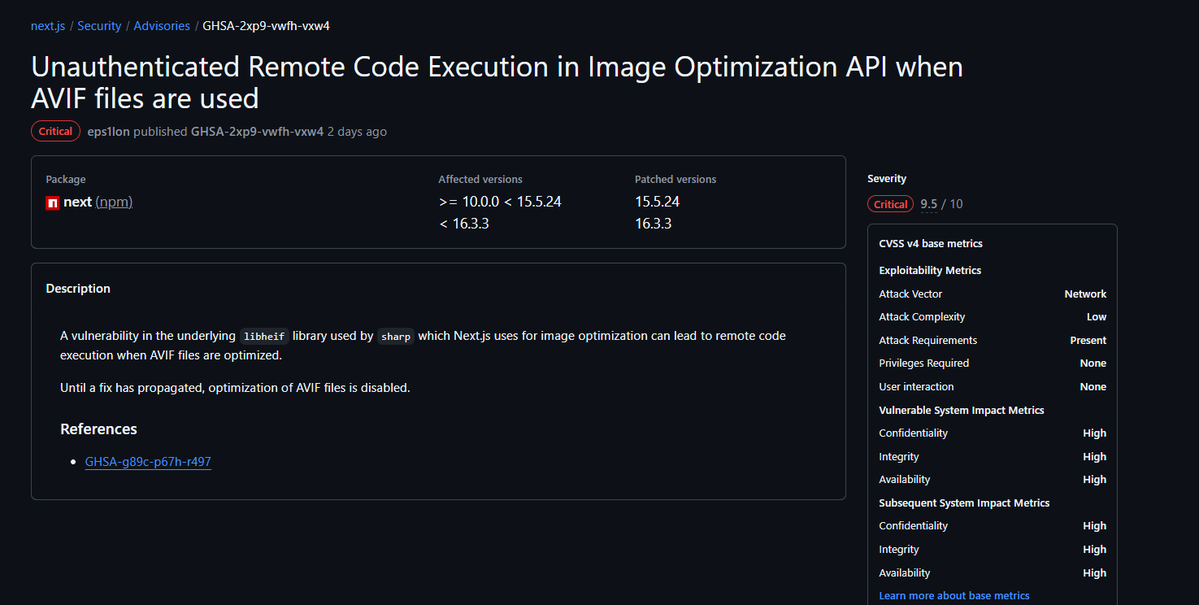Click the Privileges Required None value
Viewport: 1199px width, 605px height.
[1093, 363]
